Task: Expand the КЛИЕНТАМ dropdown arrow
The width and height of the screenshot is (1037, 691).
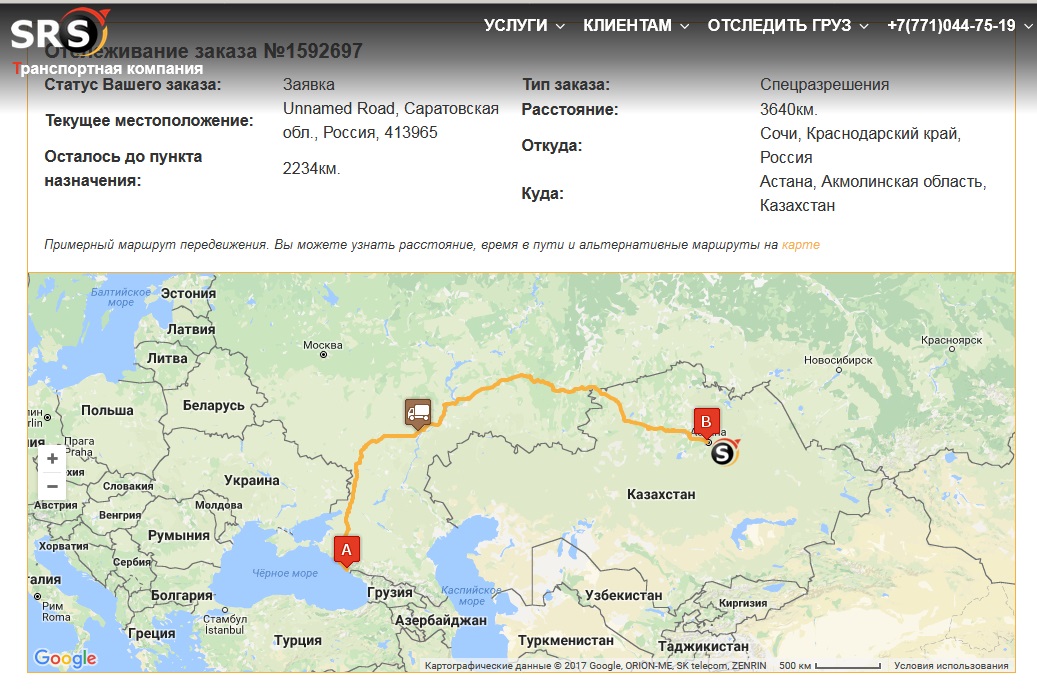Action: click(x=684, y=26)
